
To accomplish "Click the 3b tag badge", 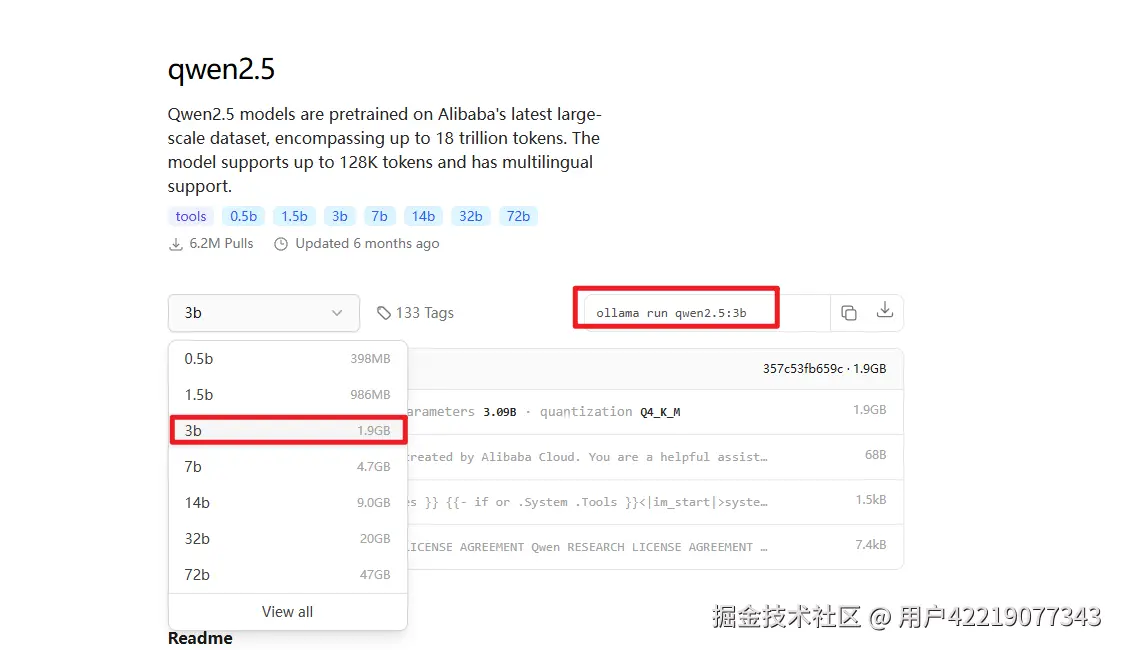I will tap(340, 216).
